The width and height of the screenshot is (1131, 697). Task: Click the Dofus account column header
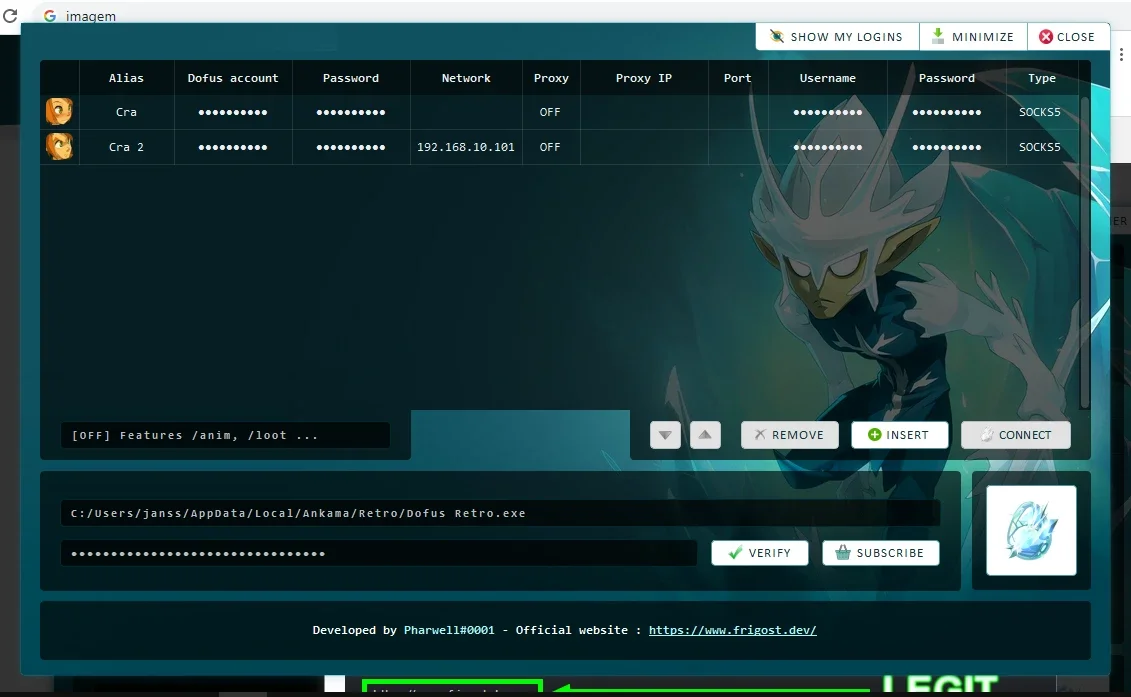point(233,78)
